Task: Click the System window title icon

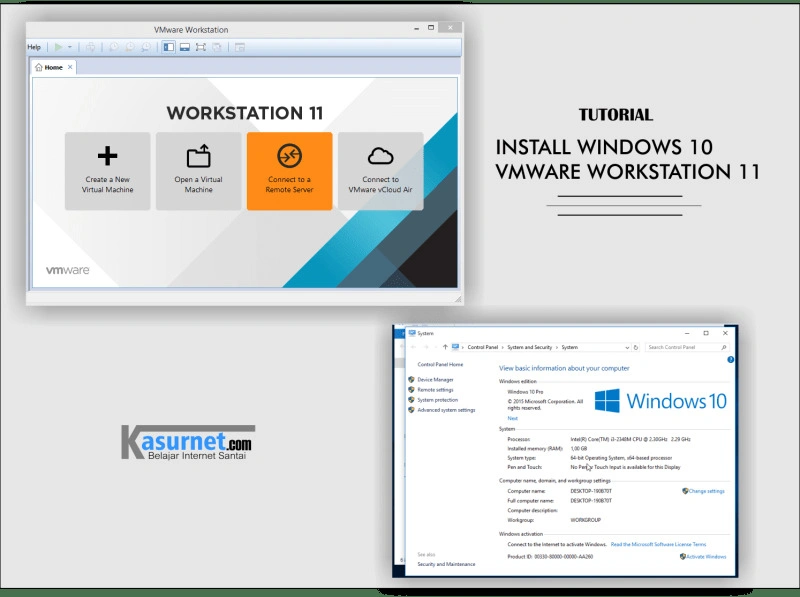Action: click(x=412, y=333)
